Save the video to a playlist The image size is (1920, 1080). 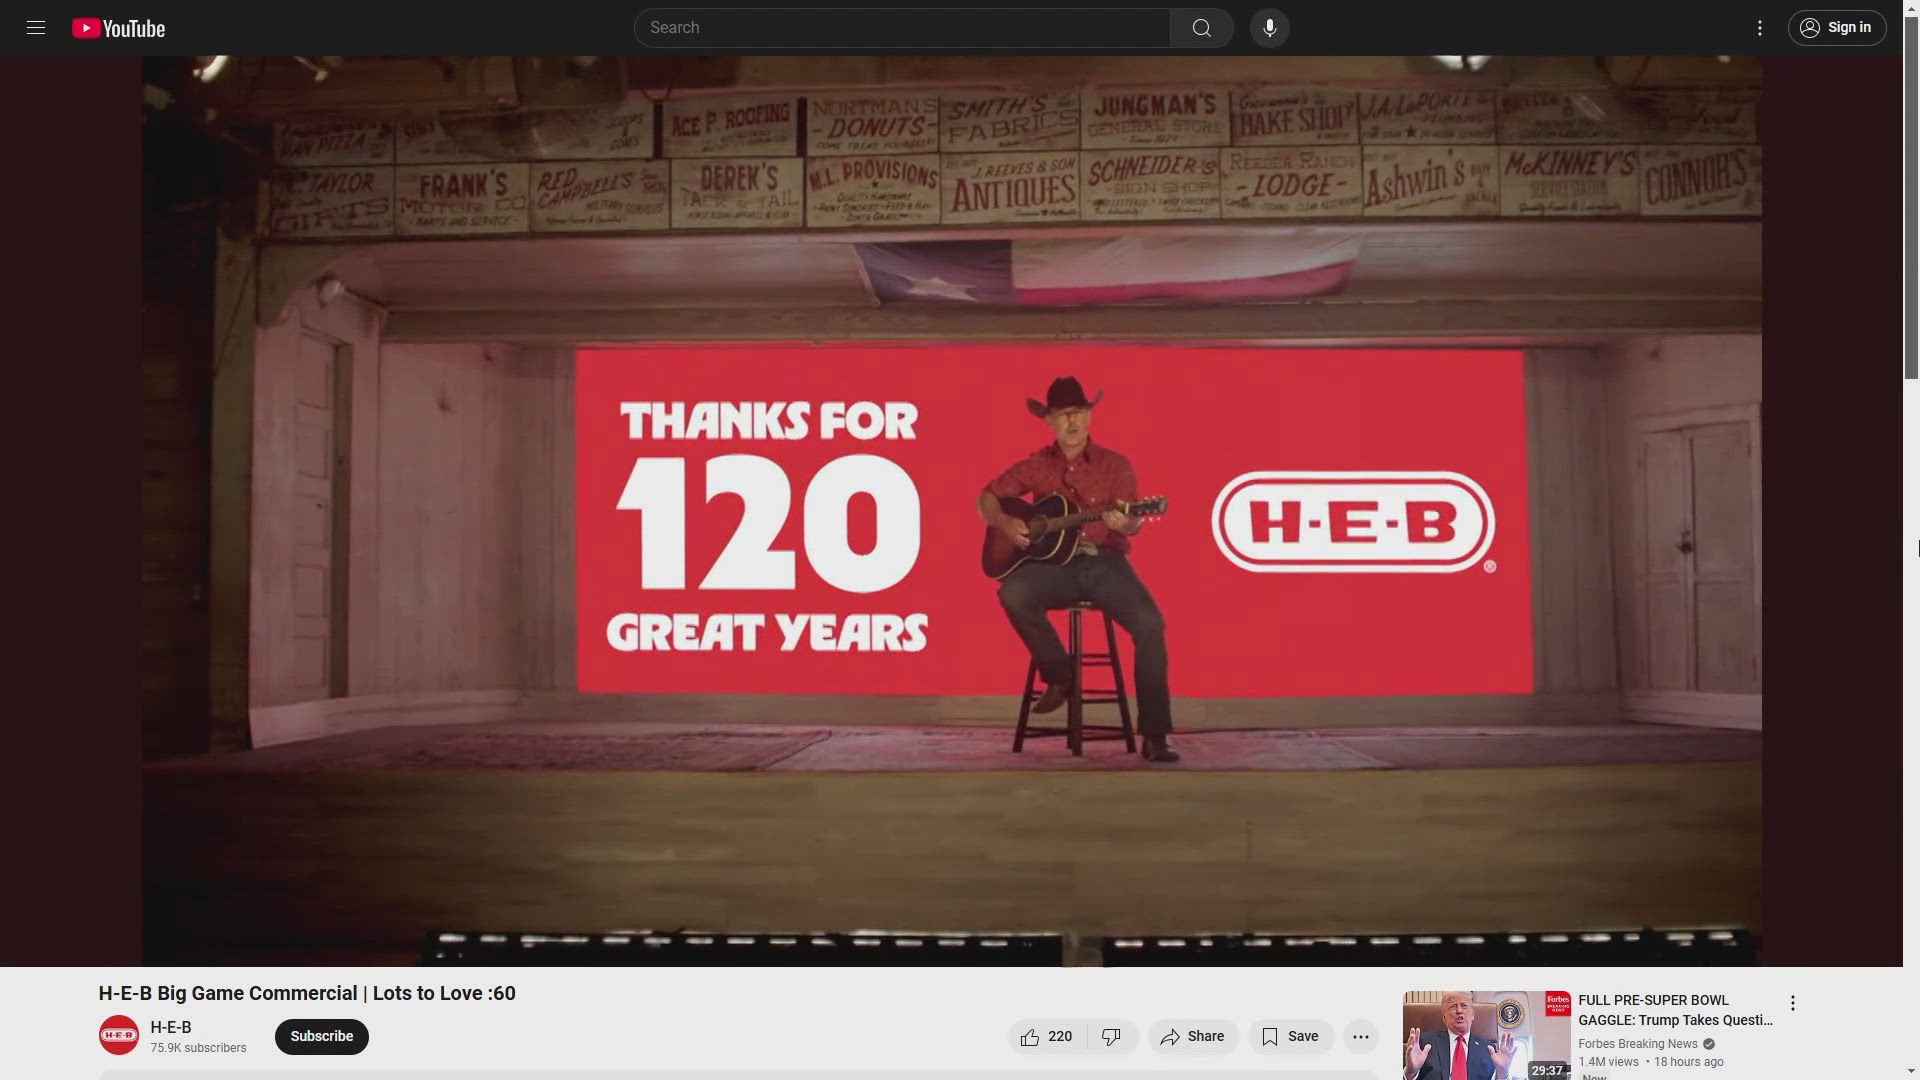pyautogui.click(x=1290, y=1037)
